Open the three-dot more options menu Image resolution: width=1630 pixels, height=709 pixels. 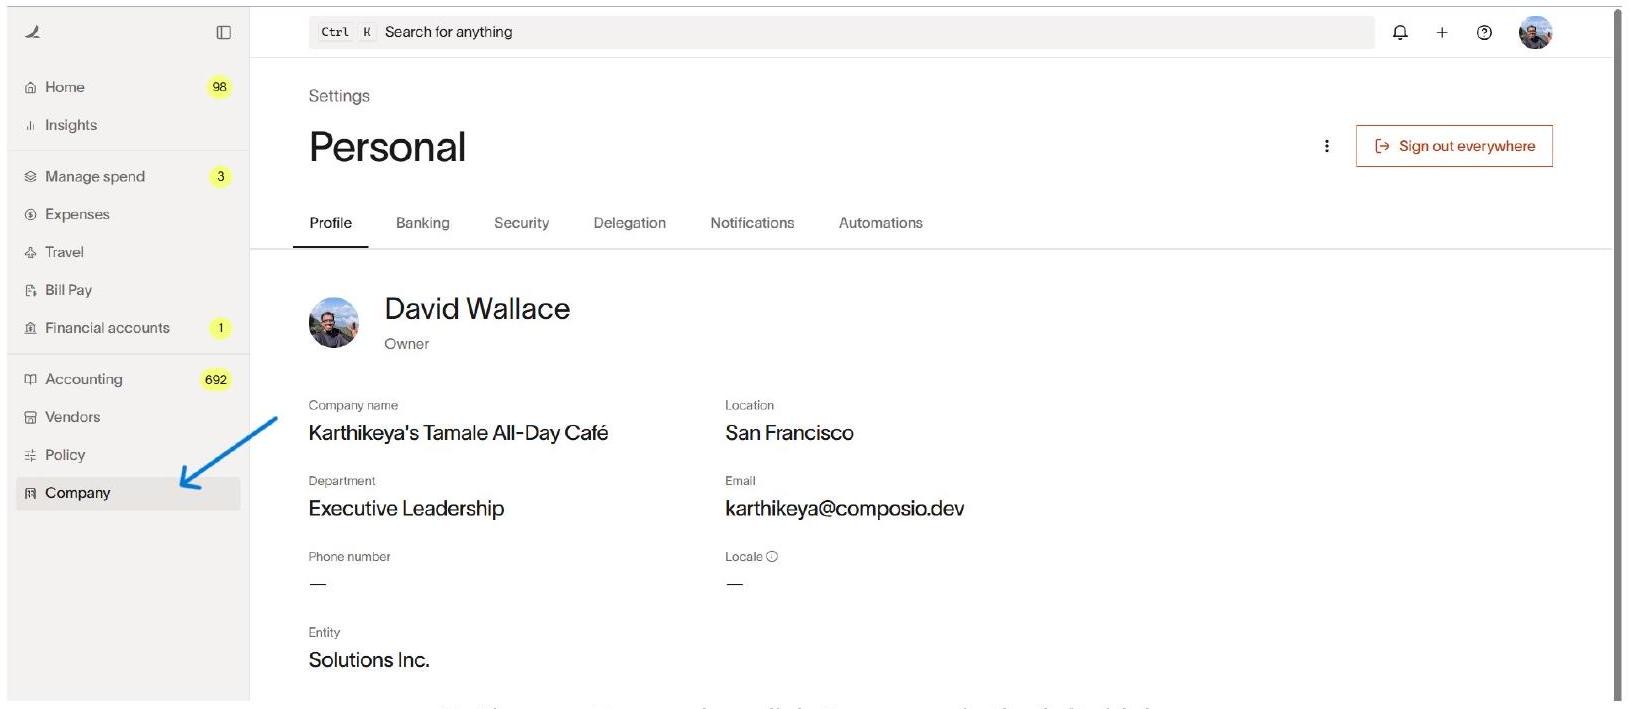coord(1327,146)
